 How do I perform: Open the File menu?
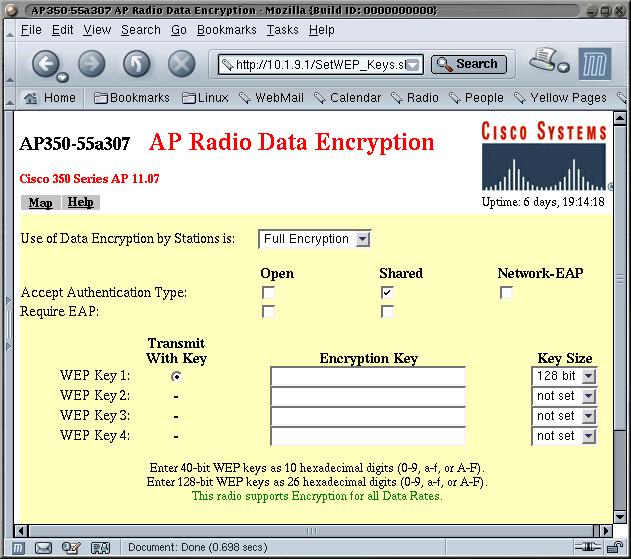pyautogui.click(x=31, y=30)
